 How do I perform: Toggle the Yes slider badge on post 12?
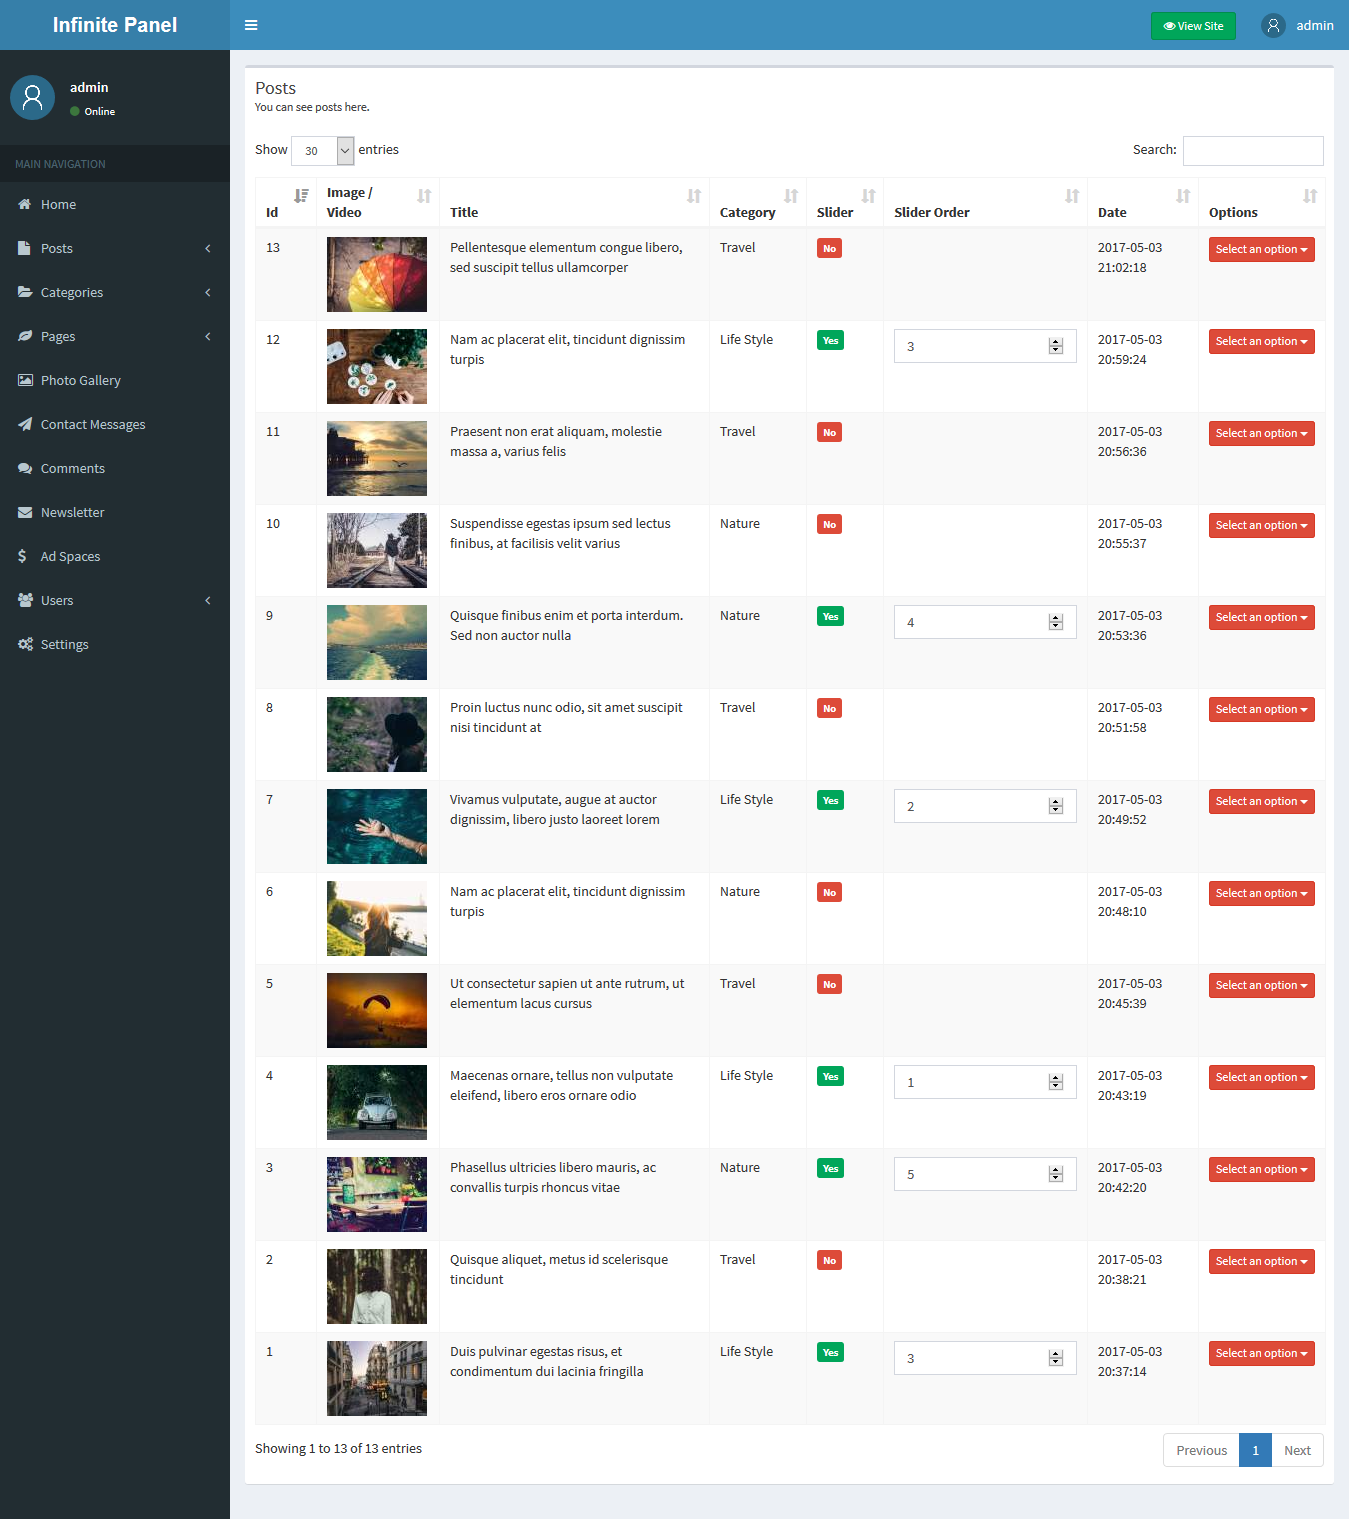coord(829,340)
